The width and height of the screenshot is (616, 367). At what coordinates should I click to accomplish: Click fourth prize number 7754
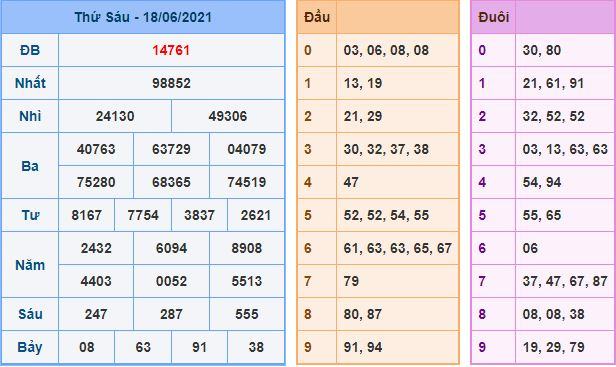pyautogui.click(x=143, y=215)
